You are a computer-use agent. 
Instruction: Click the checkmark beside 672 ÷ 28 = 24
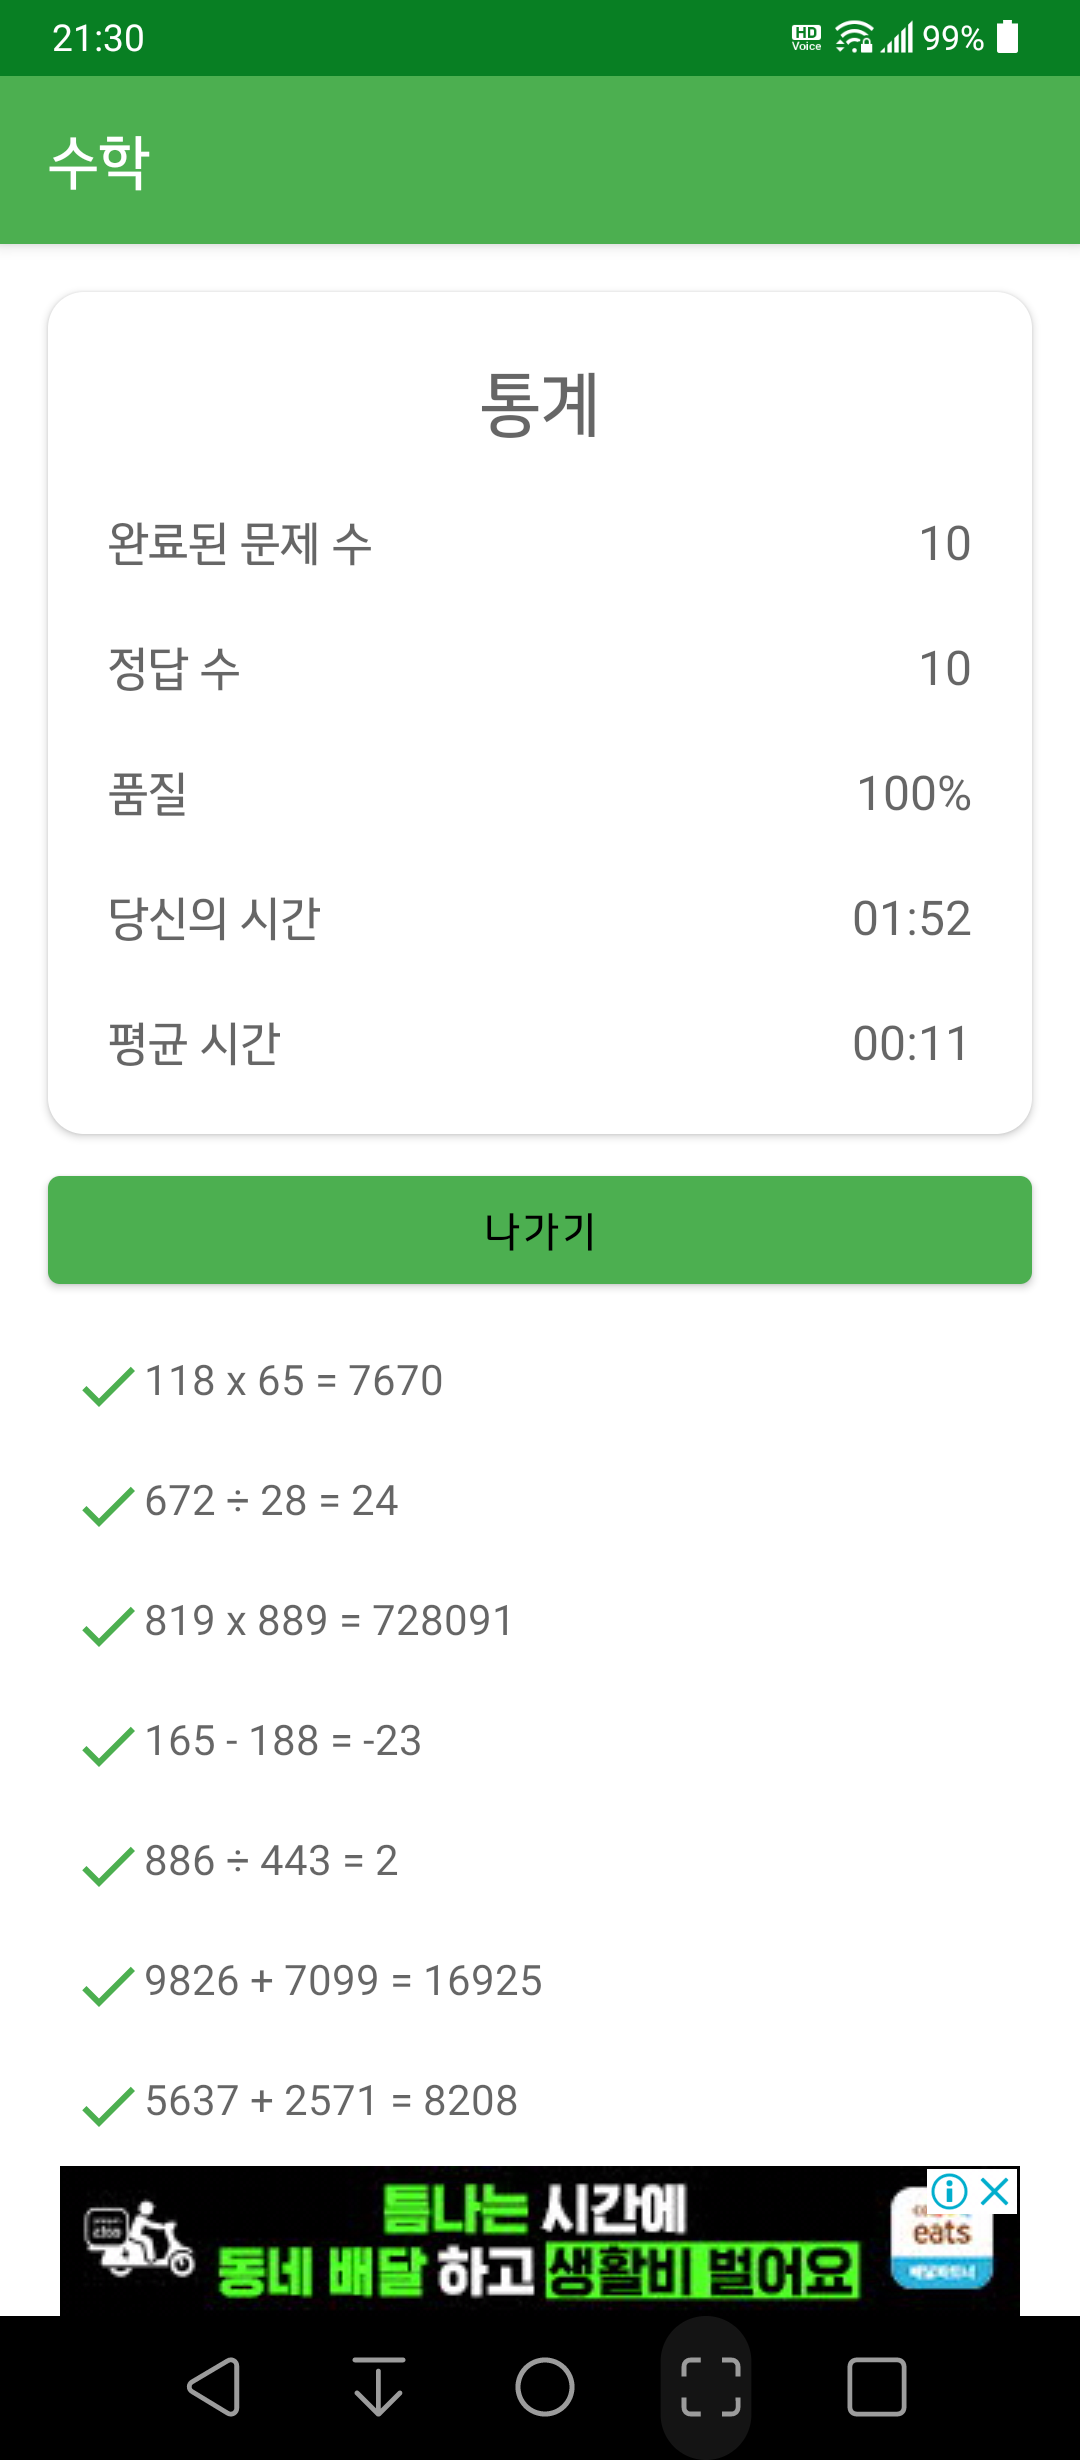108,1506
